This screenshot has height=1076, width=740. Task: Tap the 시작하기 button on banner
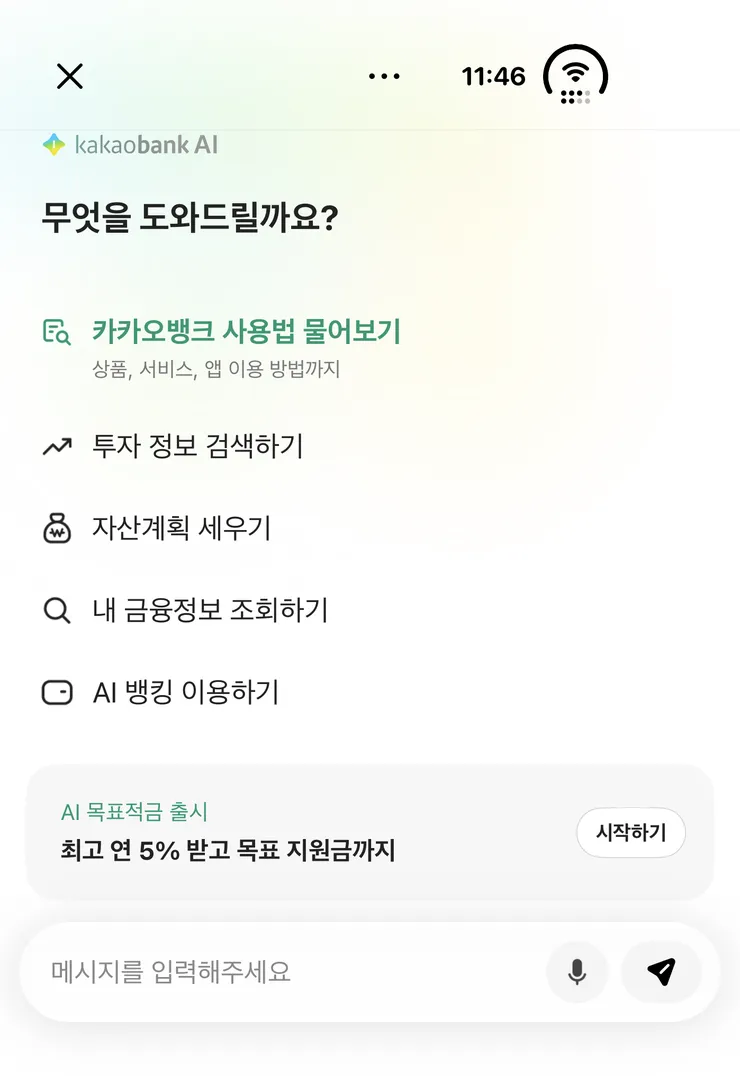pyautogui.click(x=631, y=832)
